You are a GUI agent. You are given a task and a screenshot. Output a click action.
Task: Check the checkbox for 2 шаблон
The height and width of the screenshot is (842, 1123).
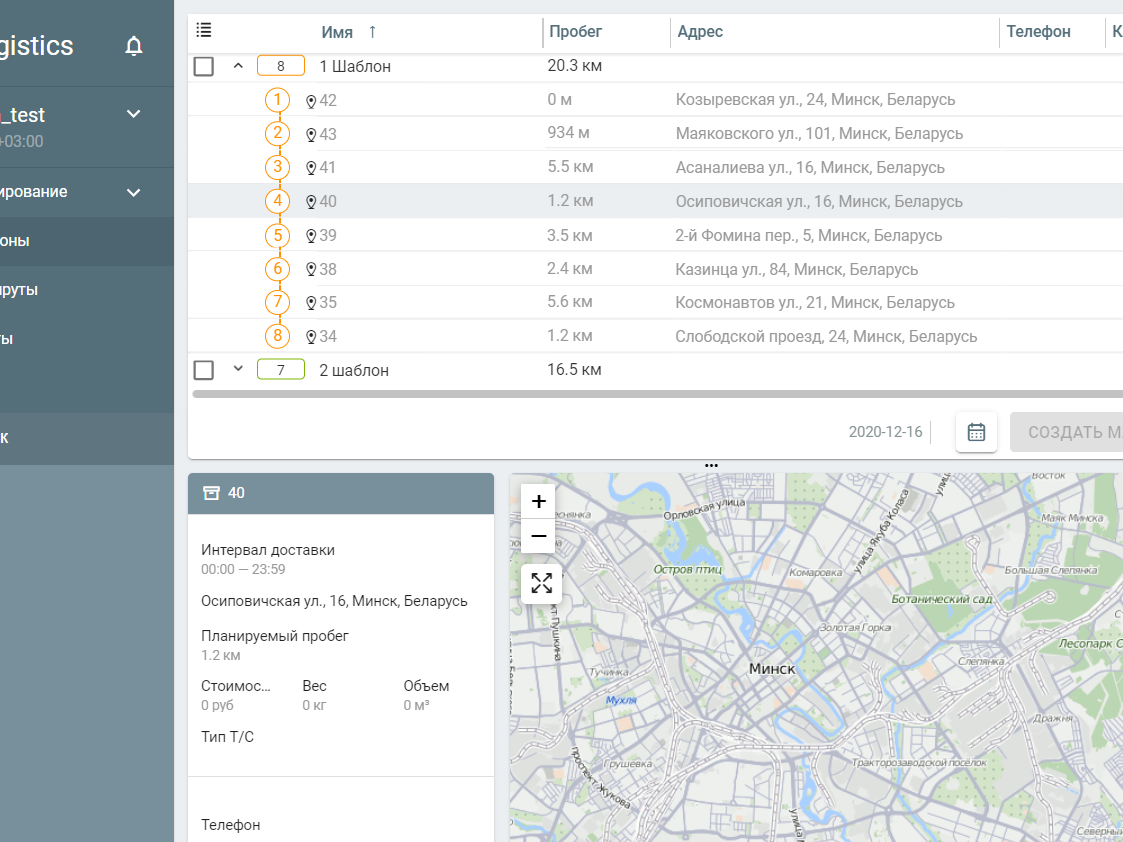tap(203, 369)
